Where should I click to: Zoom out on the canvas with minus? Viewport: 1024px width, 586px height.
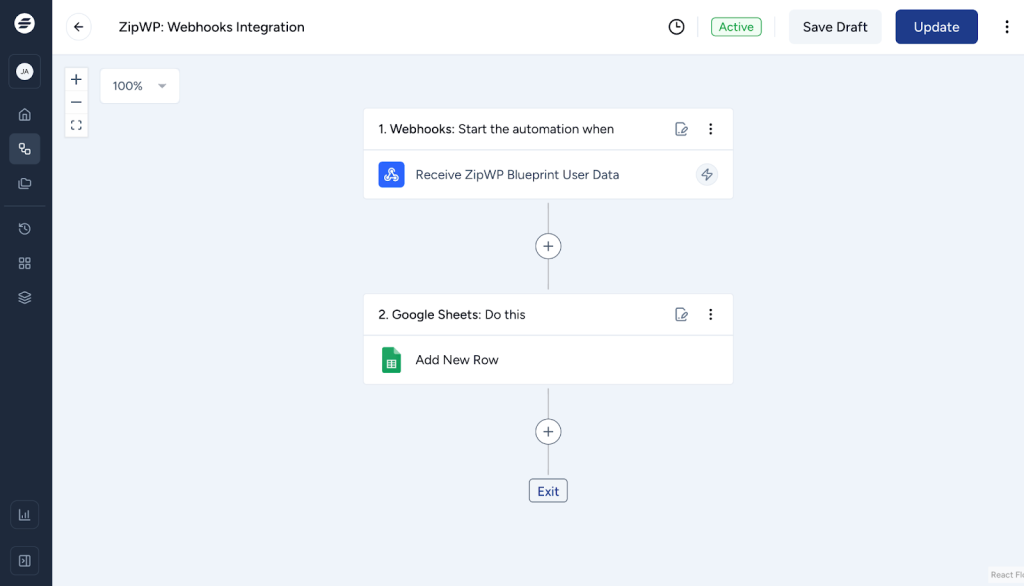(76, 102)
